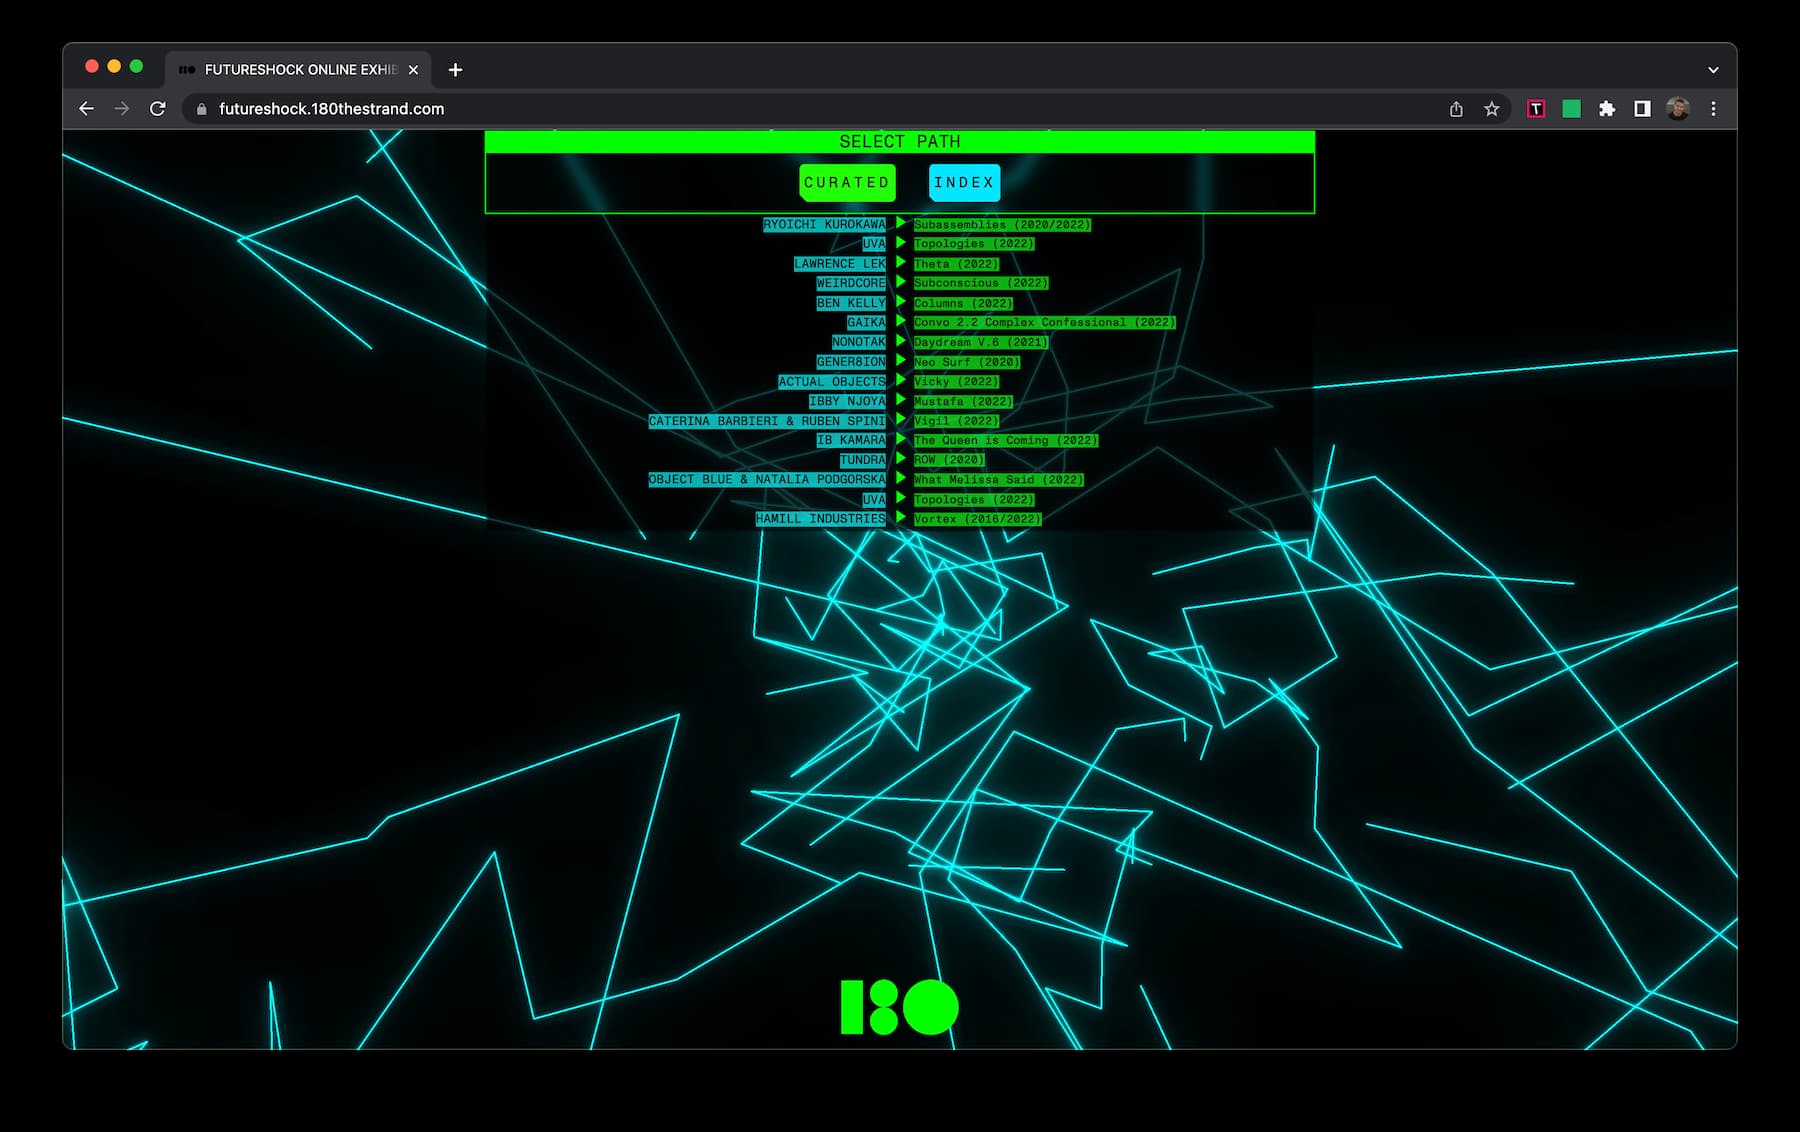Open Convo 2.2 Complex Confessional (2022)
The width and height of the screenshot is (1800, 1132).
[1044, 322]
